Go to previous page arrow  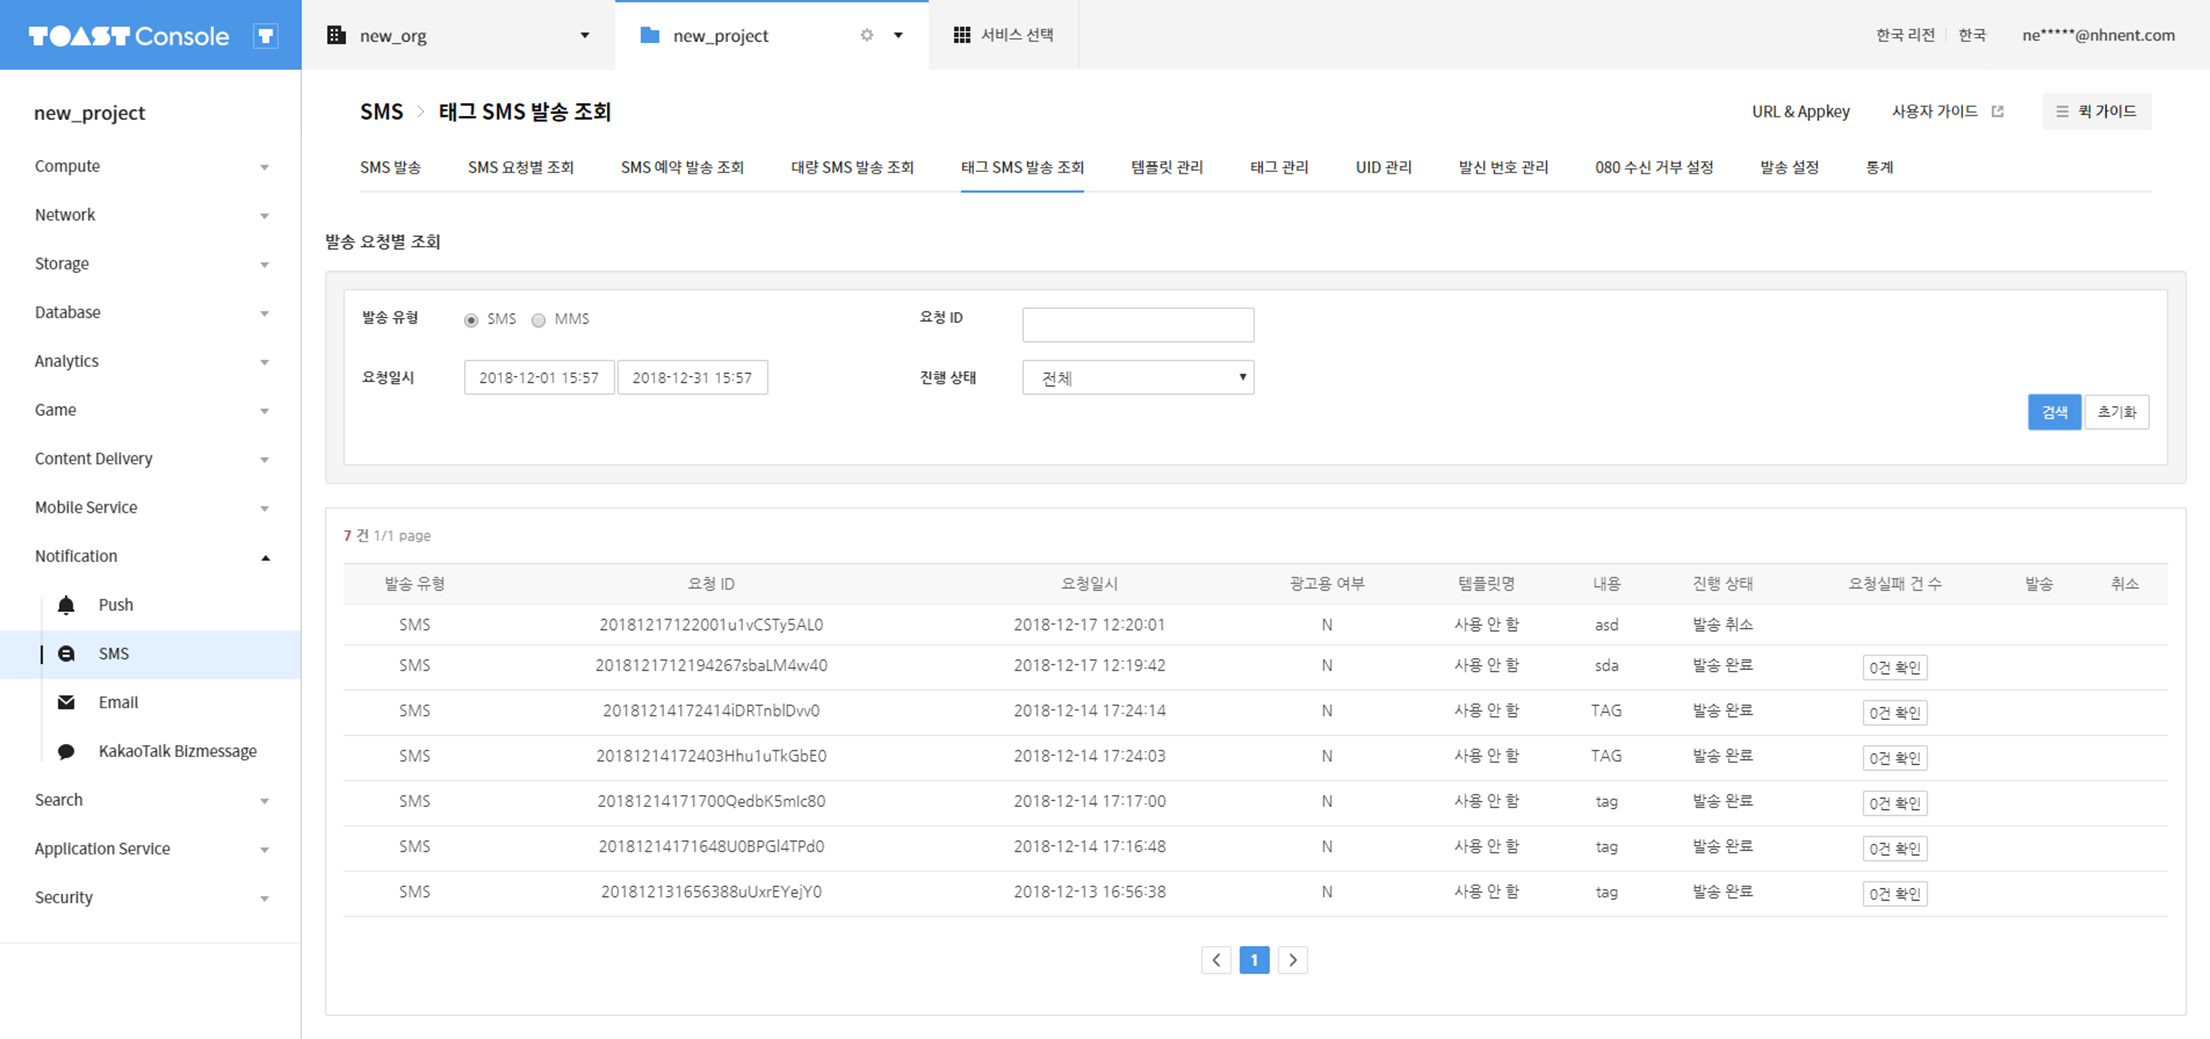pyautogui.click(x=1216, y=960)
